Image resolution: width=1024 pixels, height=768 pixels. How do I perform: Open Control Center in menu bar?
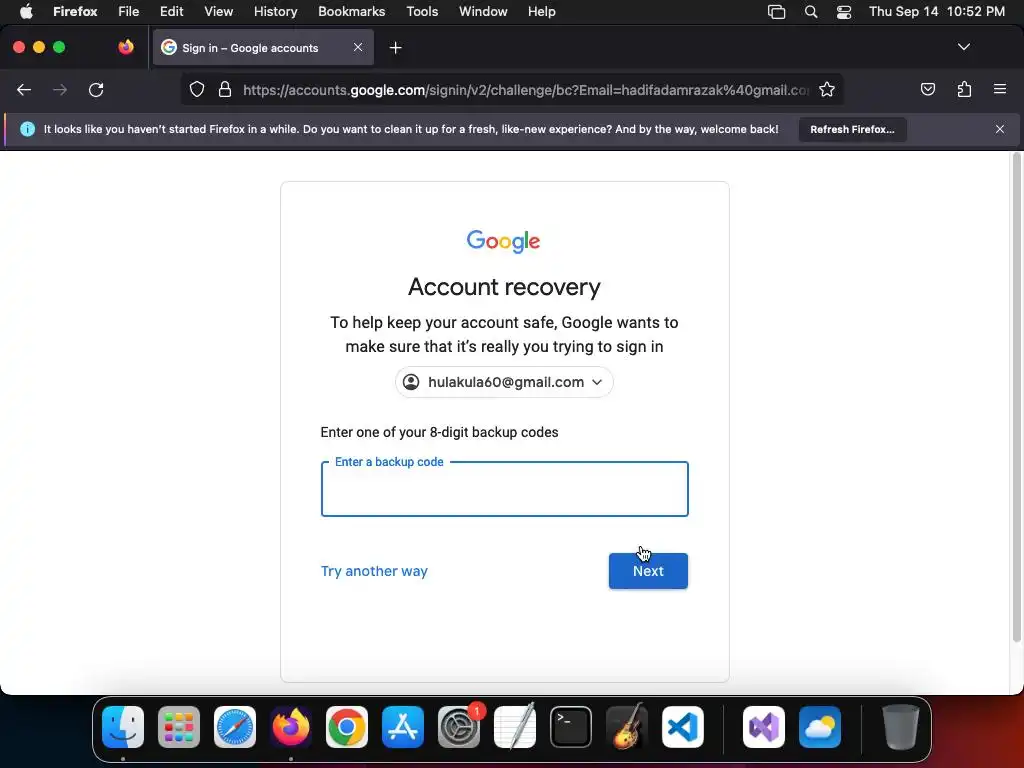tap(844, 12)
